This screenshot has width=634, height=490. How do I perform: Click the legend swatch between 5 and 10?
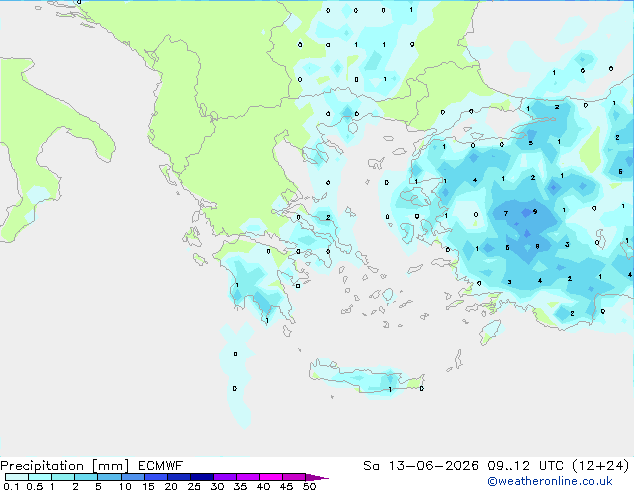[109, 477]
